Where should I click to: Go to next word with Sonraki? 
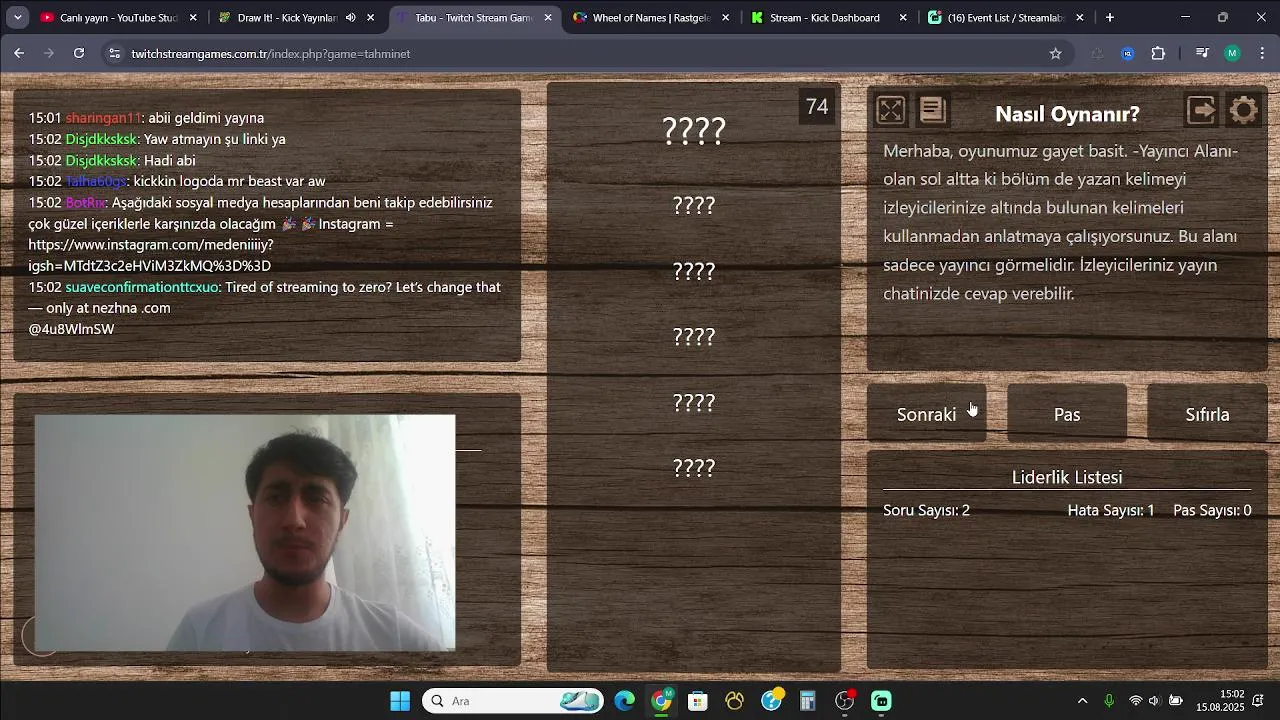point(926,414)
